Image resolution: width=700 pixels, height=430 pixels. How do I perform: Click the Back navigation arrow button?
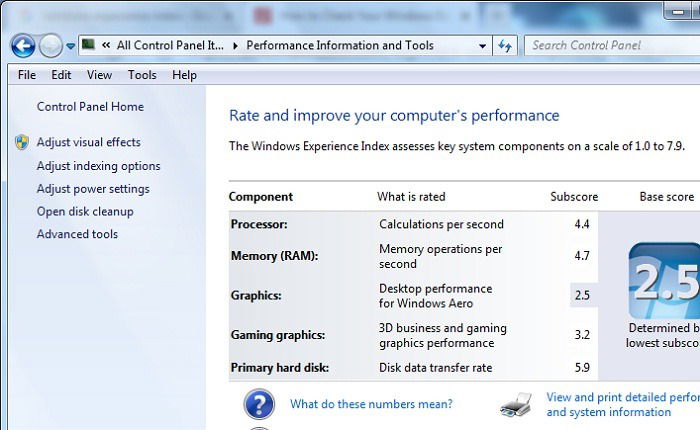tap(23, 46)
